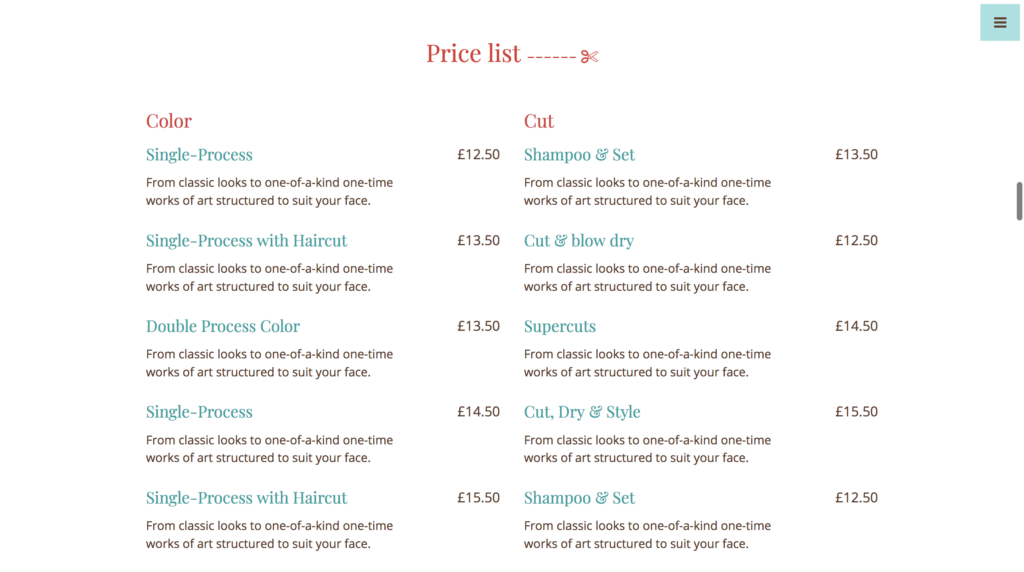Image resolution: width=1024 pixels, height=572 pixels.
Task: Open the Single-Process with Haircut £13.50 item
Action: (246, 240)
